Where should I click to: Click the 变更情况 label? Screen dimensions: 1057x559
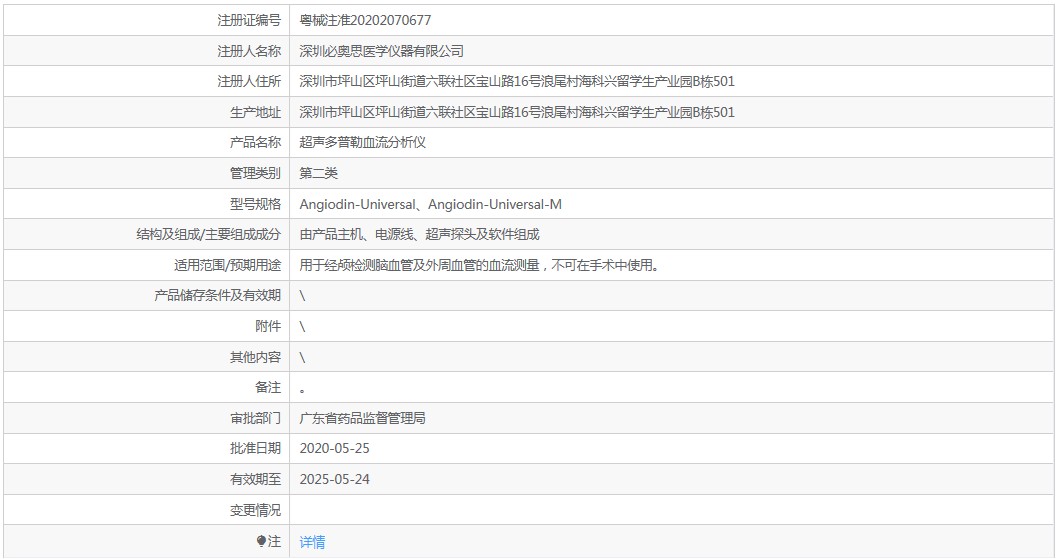point(255,510)
